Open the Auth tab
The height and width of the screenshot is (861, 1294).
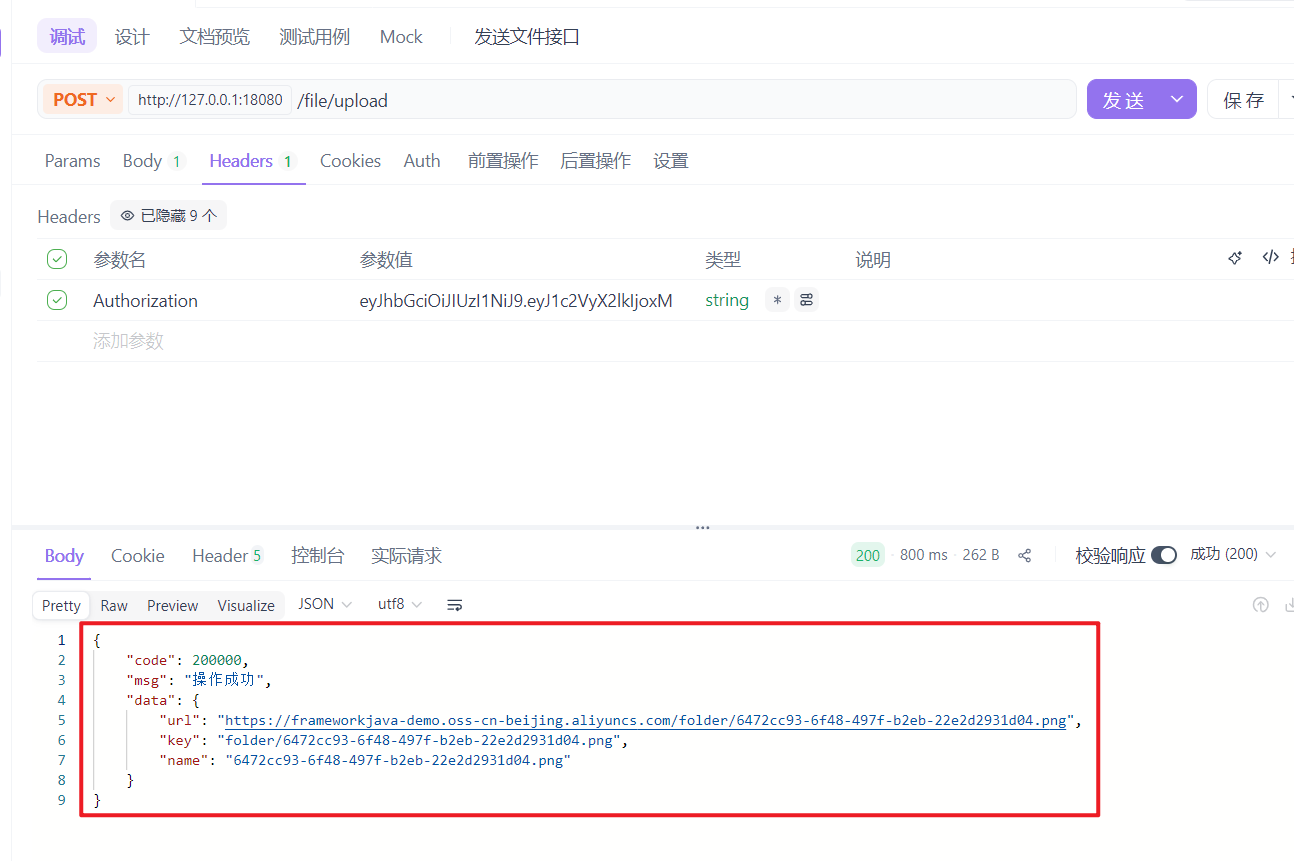pos(422,161)
